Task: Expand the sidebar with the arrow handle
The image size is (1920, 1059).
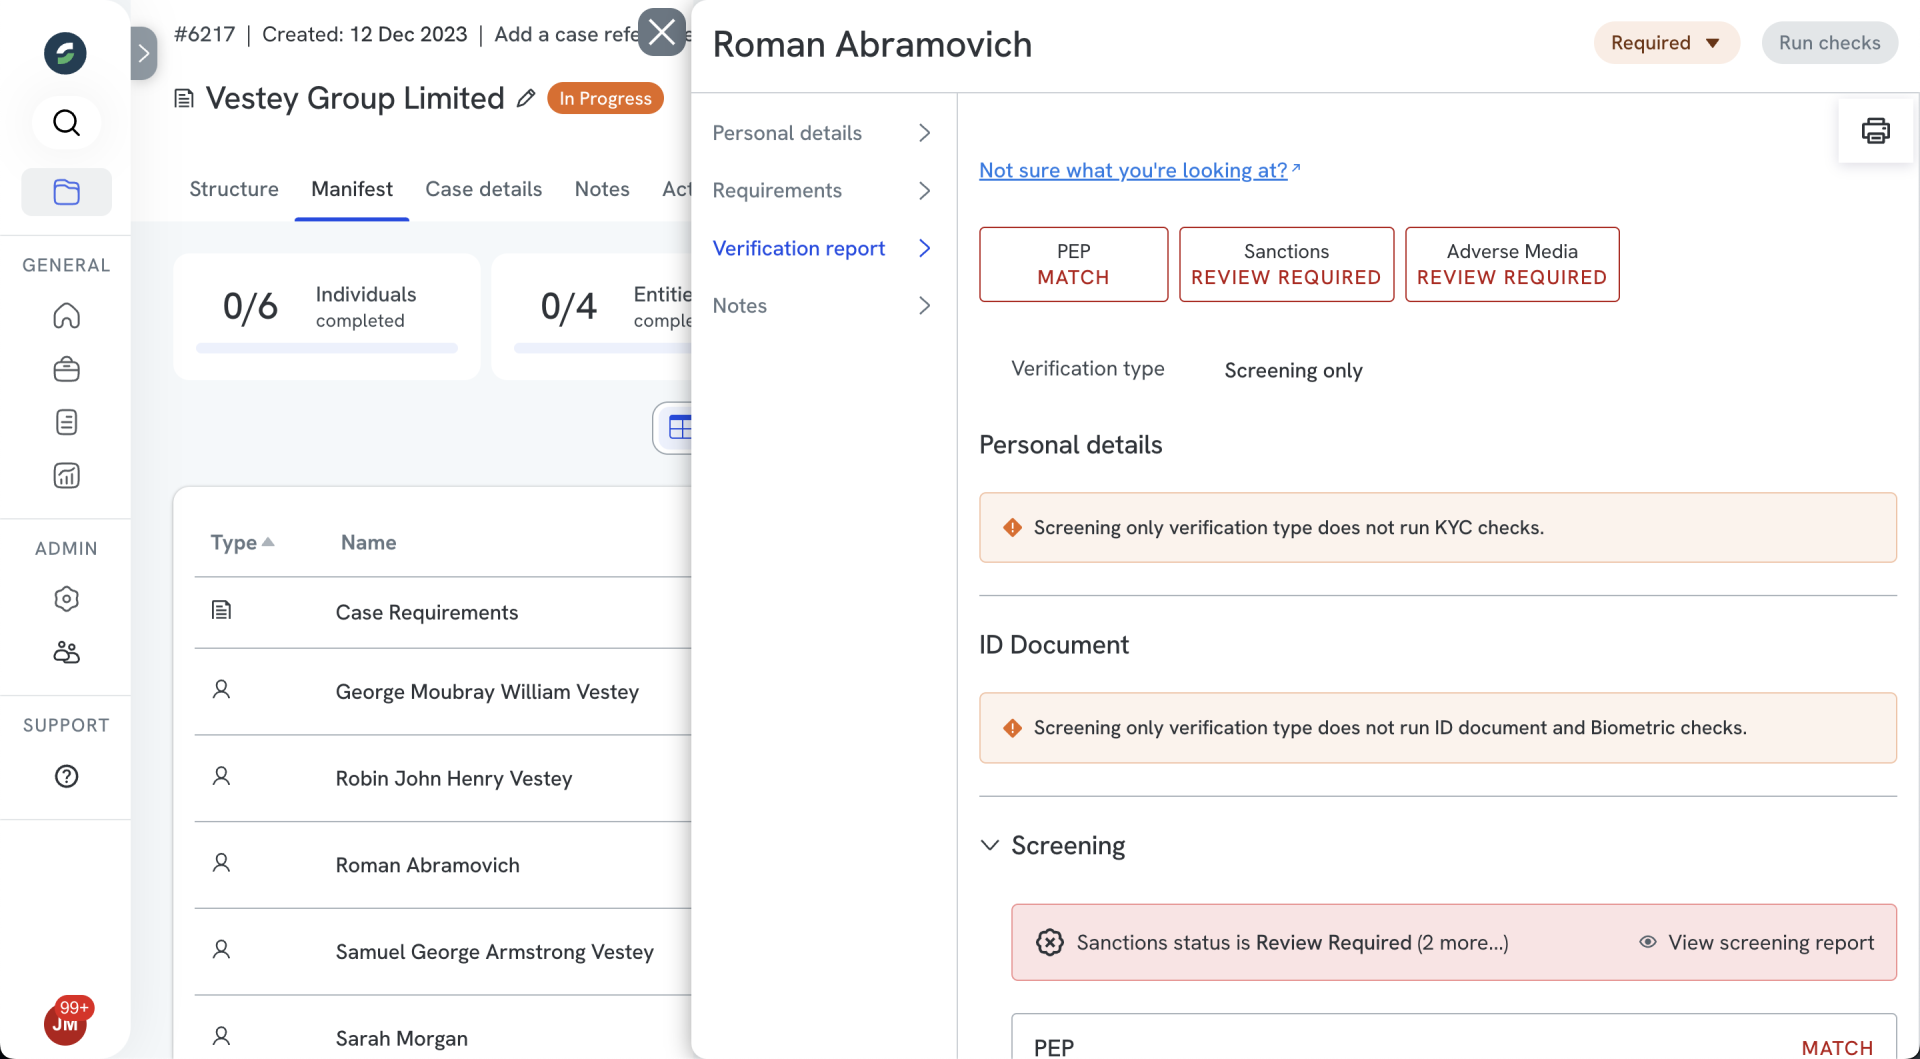Action: pos(144,53)
